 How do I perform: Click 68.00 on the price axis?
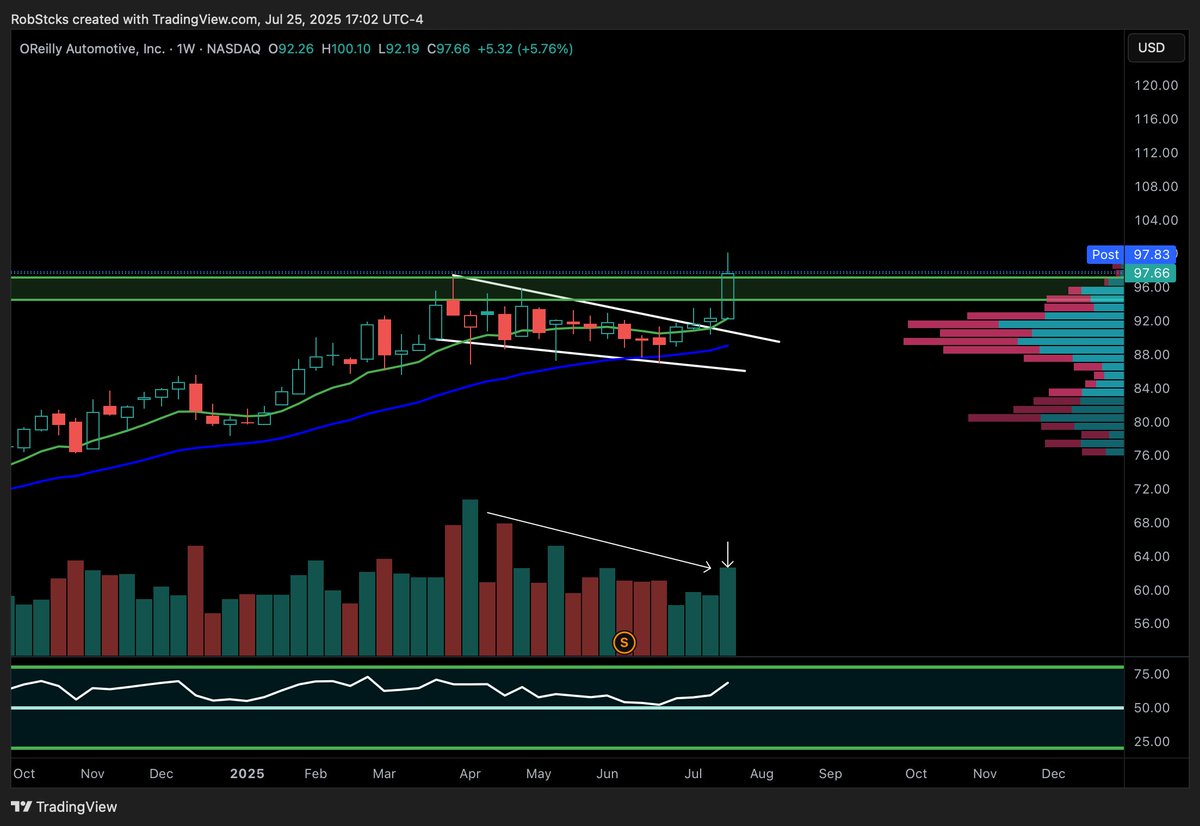click(1152, 523)
